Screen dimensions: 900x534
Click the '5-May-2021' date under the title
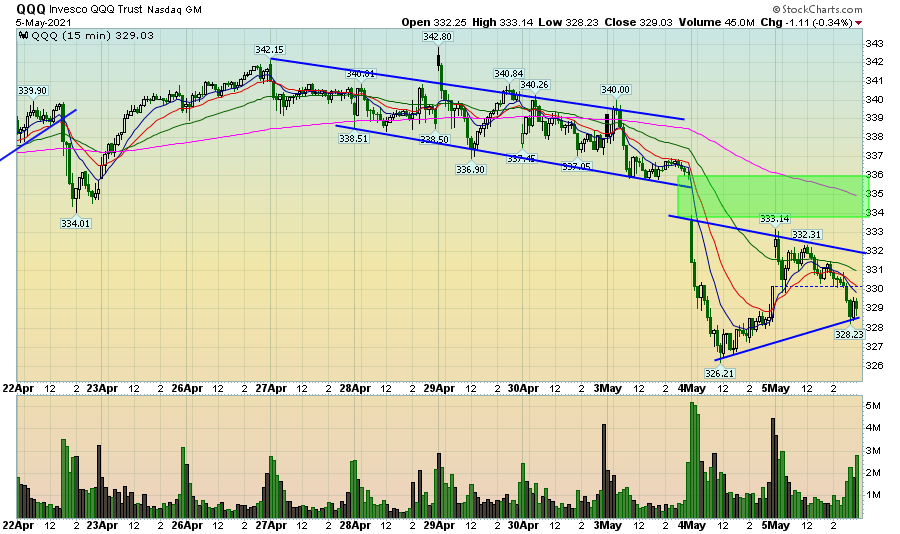tap(43, 22)
